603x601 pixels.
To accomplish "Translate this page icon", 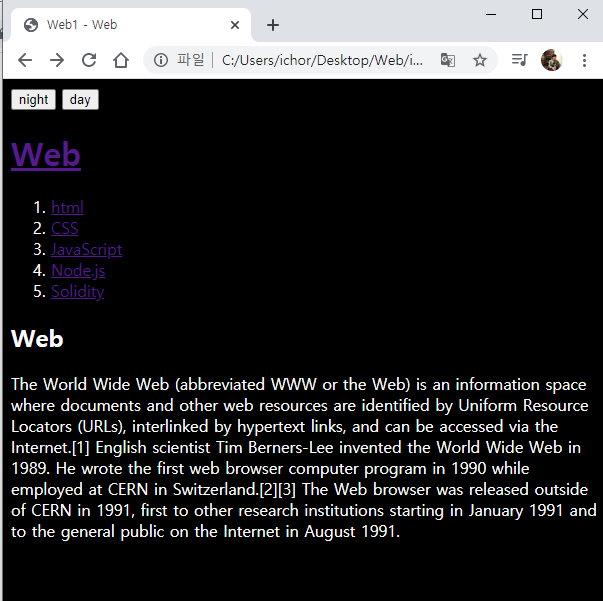I will pyautogui.click(x=448, y=60).
